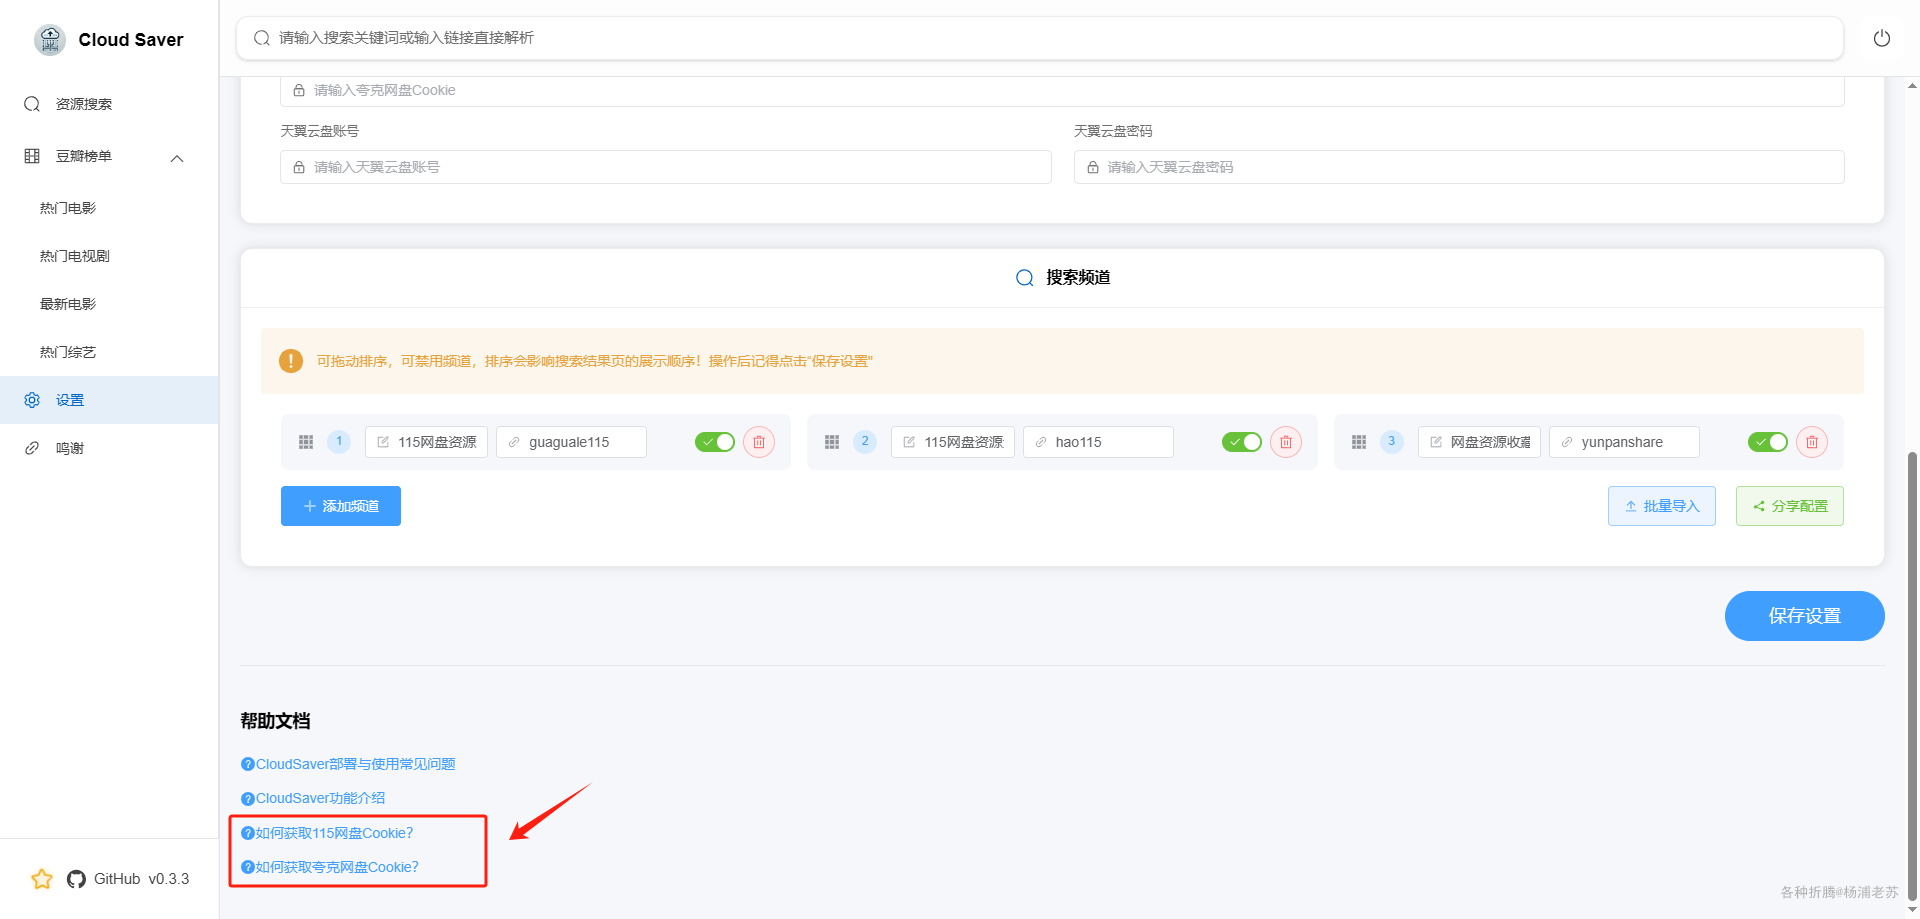Open CloudSaver部署与使用常见问题 help link
The height and width of the screenshot is (919, 1920).
tap(355, 764)
